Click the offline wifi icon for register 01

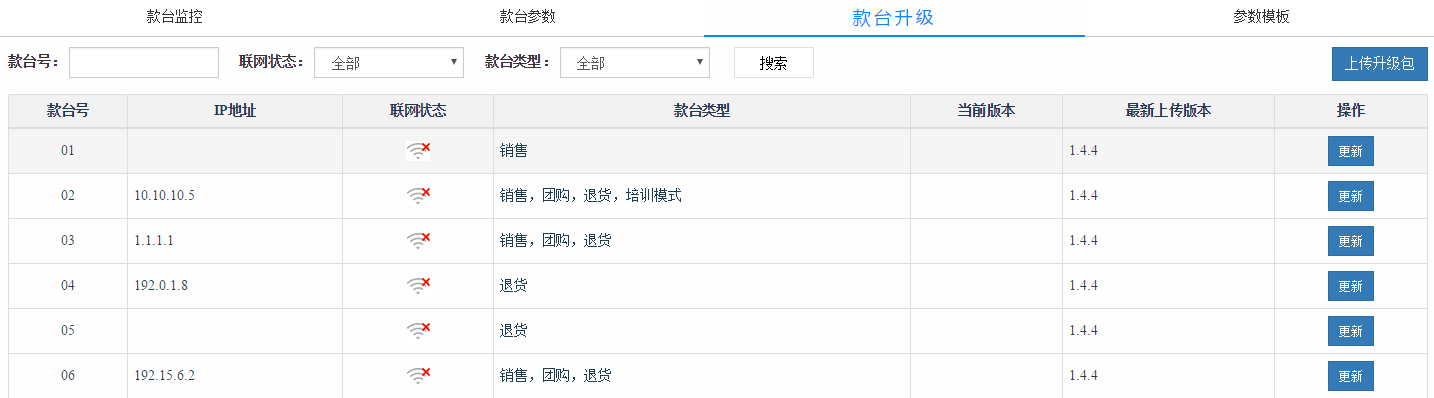pyautogui.click(x=418, y=151)
